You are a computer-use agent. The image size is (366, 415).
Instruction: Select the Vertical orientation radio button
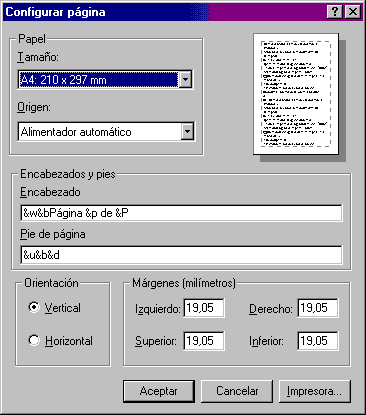pos(34,307)
